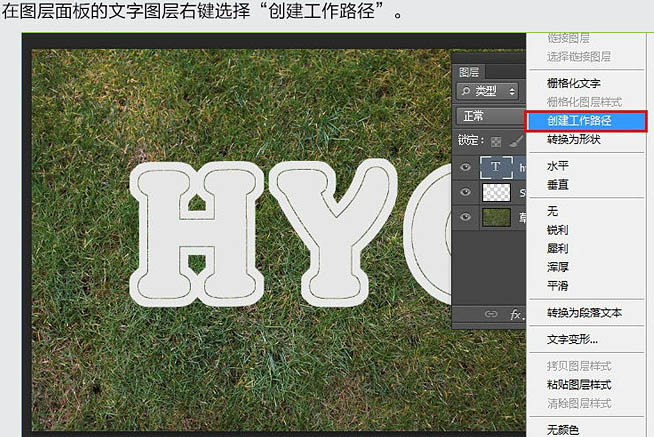654x437 pixels.
Task: Select the transparent checkerboard layer thumbnail
Action: (x=496, y=192)
